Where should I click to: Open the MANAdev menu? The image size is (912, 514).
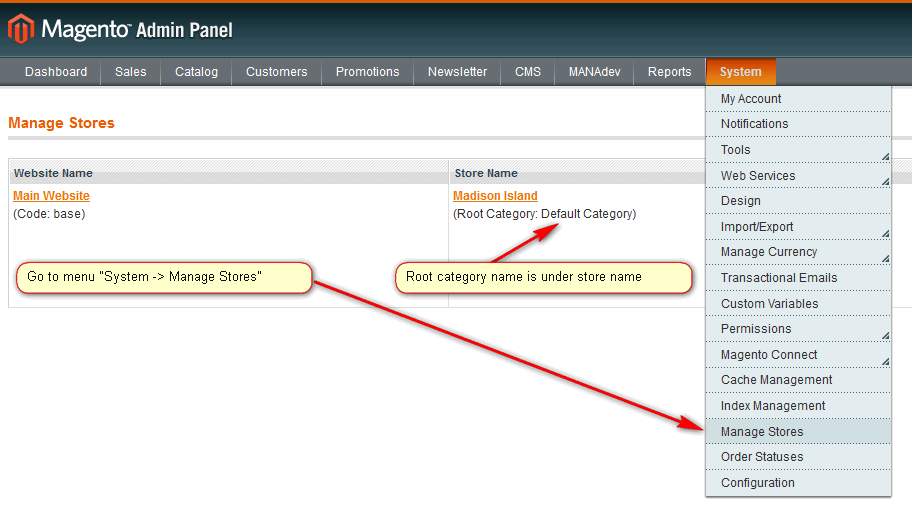click(594, 72)
